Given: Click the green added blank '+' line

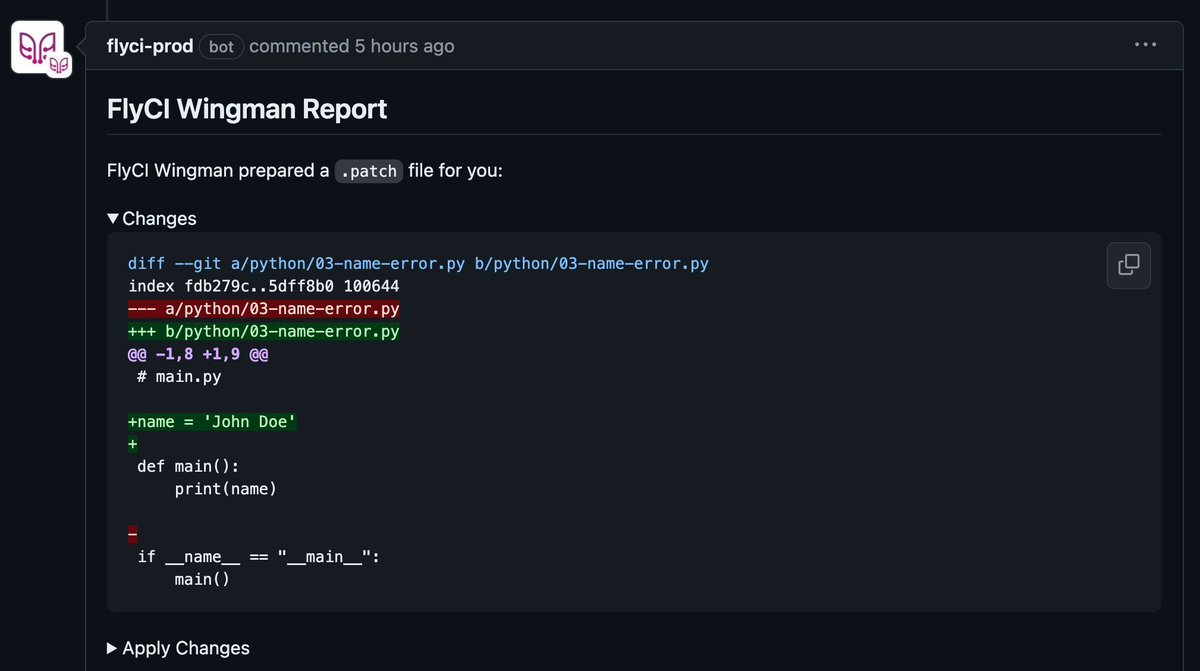Looking at the screenshot, I should coord(133,444).
